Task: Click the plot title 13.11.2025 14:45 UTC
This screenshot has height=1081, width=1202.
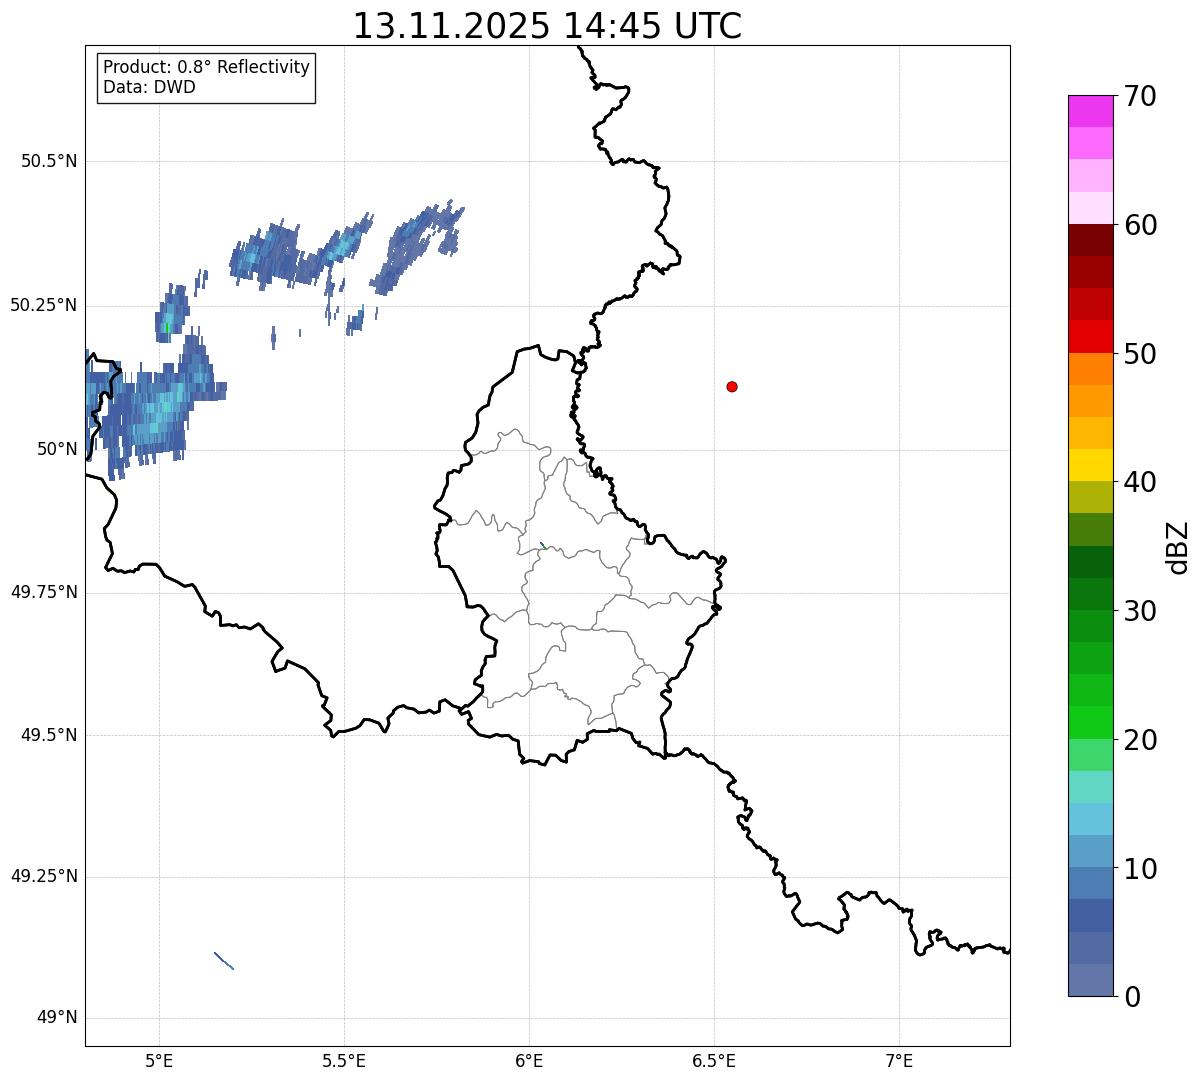Action: point(547,26)
